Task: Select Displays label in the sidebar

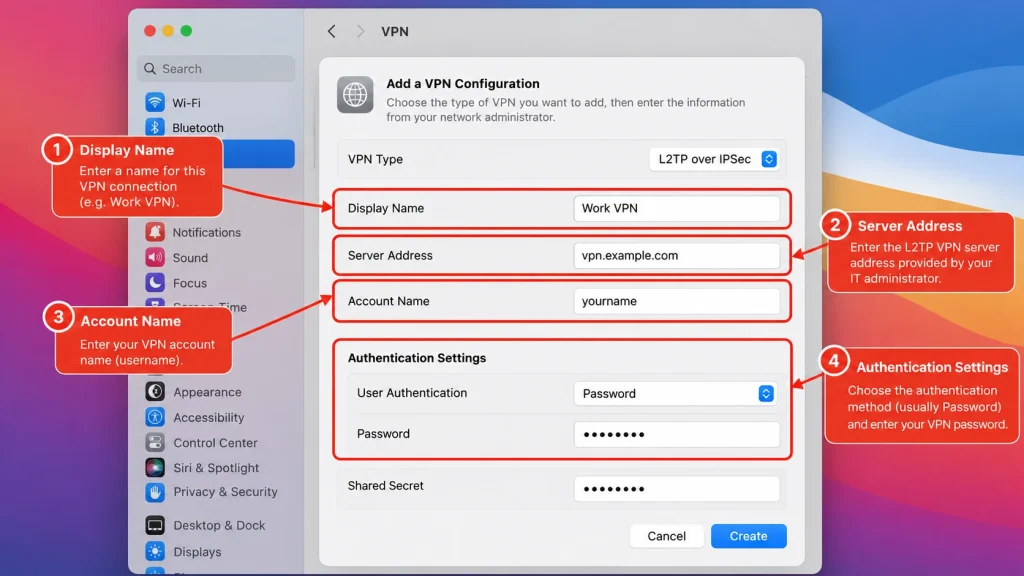Action: point(197,551)
